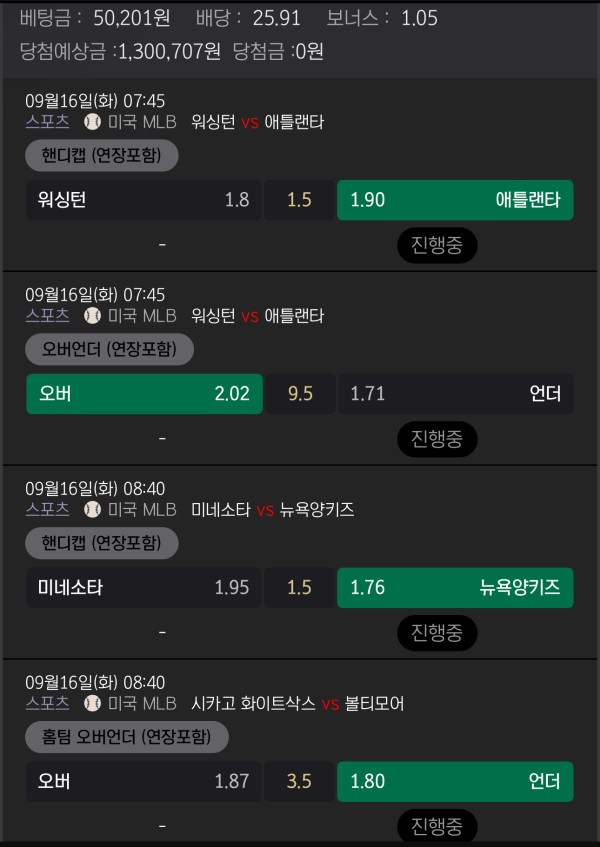The height and width of the screenshot is (847, 600).
Task: Click the 오버 1.87 odds on the 볼티모어 match
Action: [x=143, y=782]
